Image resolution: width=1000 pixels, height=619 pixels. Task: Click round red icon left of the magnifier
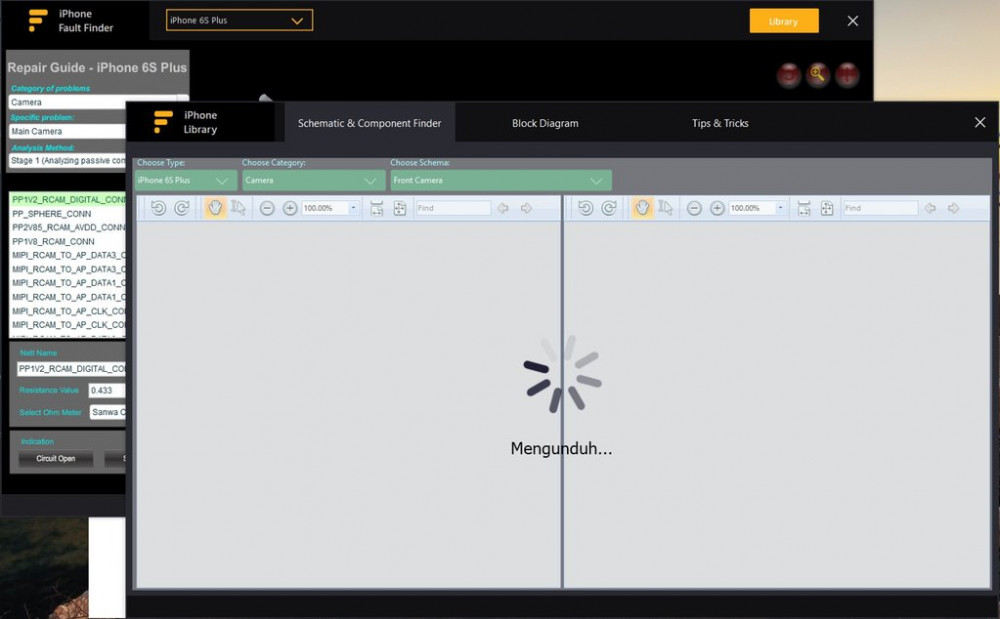pyautogui.click(x=789, y=75)
